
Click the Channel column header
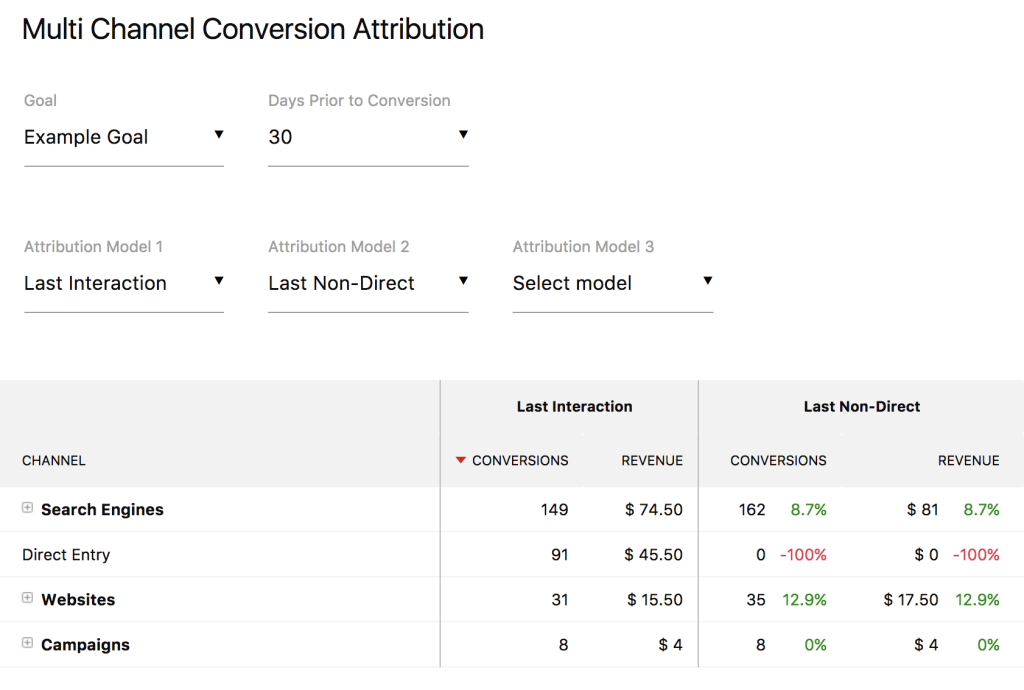pos(52,461)
